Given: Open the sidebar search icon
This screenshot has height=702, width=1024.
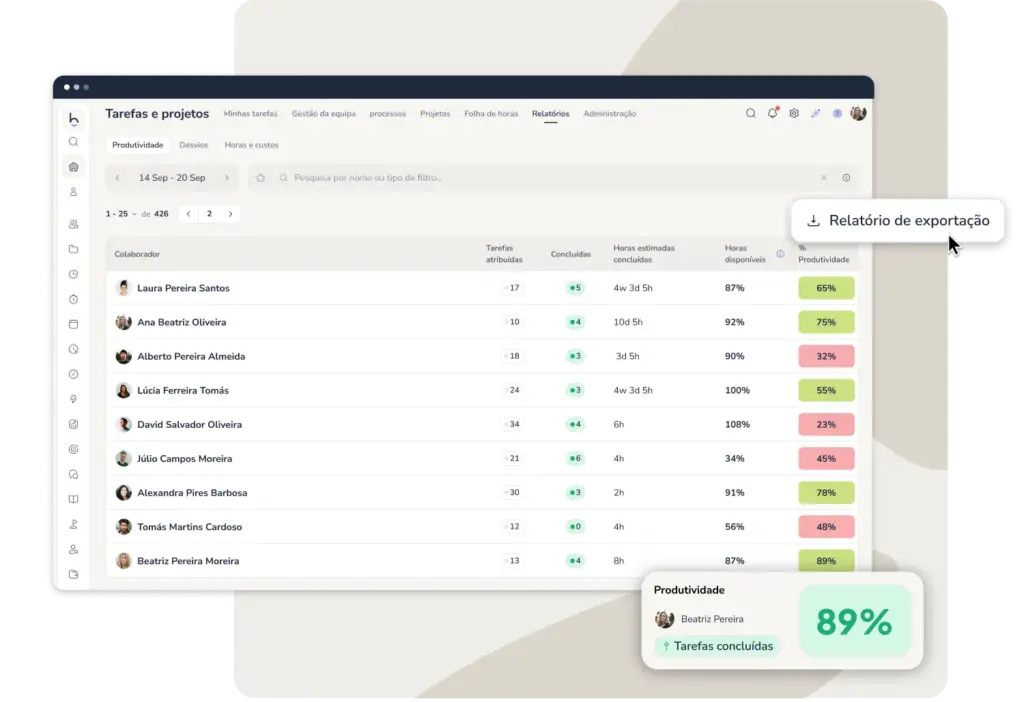Looking at the screenshot, I should pyautogui.click(x=74, y=142).
